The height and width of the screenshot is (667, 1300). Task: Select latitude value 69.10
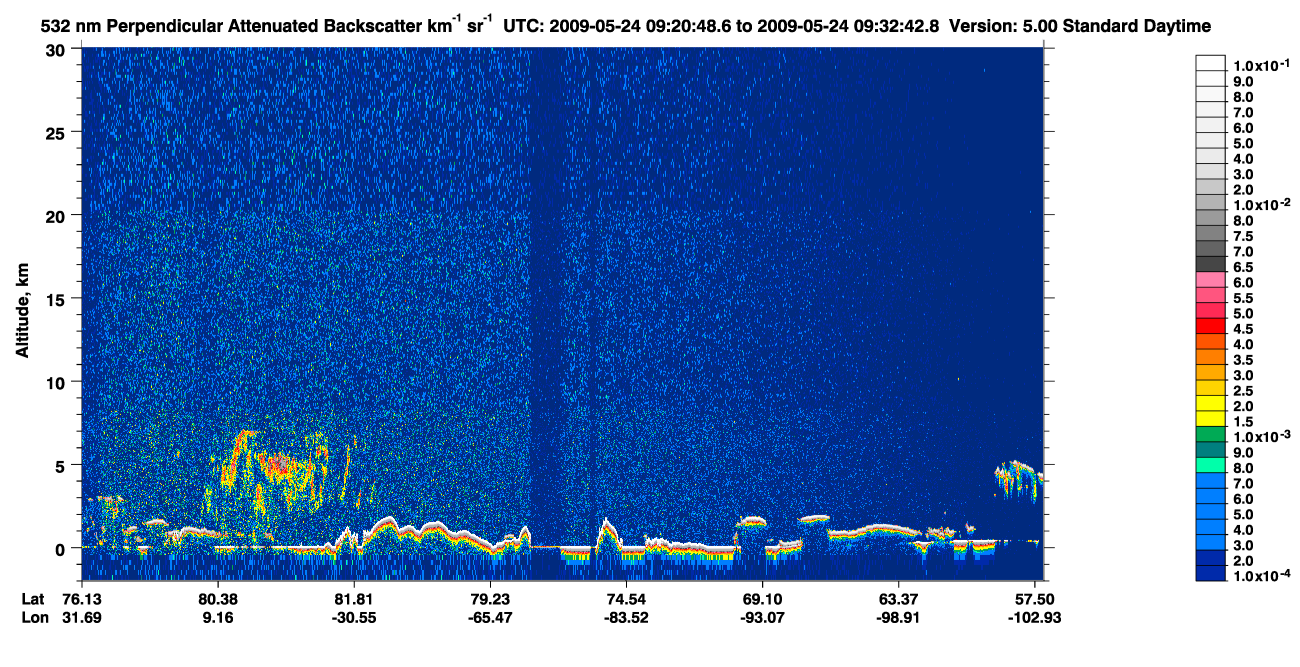click(762, 599)
